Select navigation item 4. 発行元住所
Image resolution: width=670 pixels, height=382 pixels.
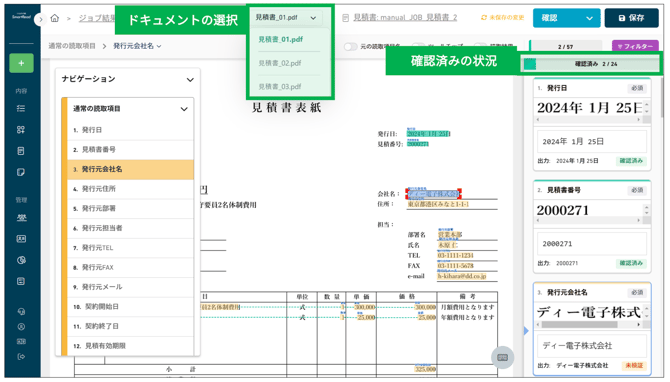[131, 189]
